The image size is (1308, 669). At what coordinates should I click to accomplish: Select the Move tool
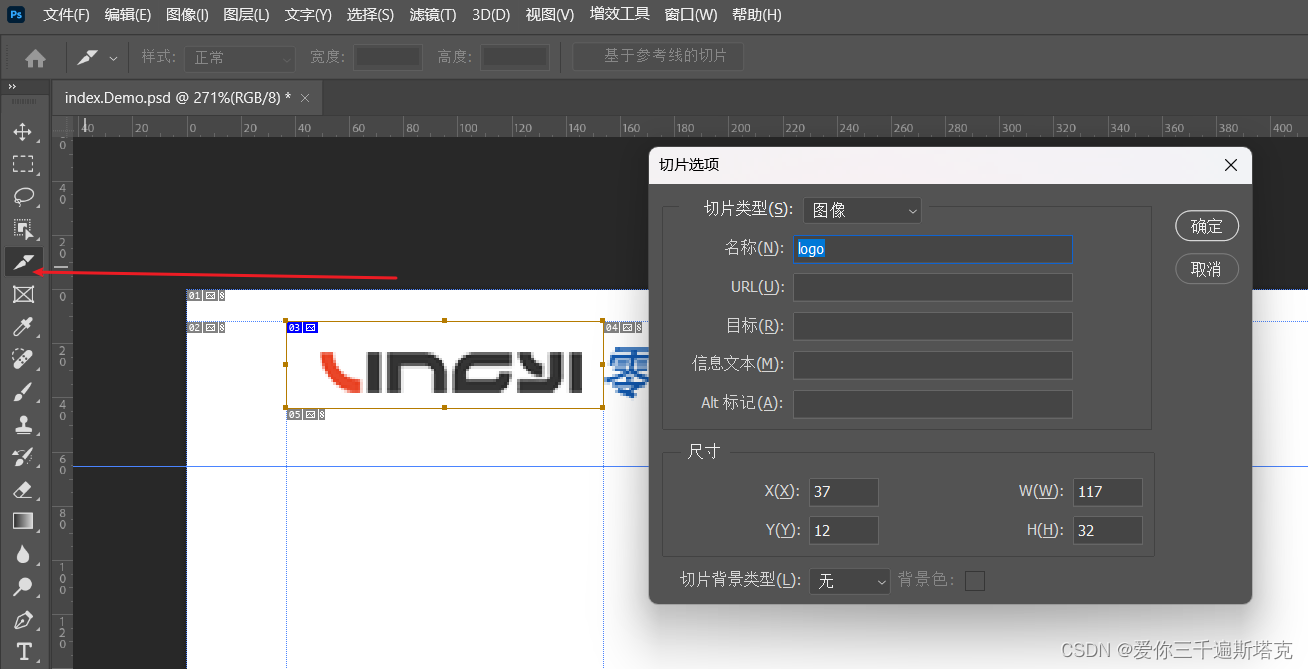coord(23,132)
